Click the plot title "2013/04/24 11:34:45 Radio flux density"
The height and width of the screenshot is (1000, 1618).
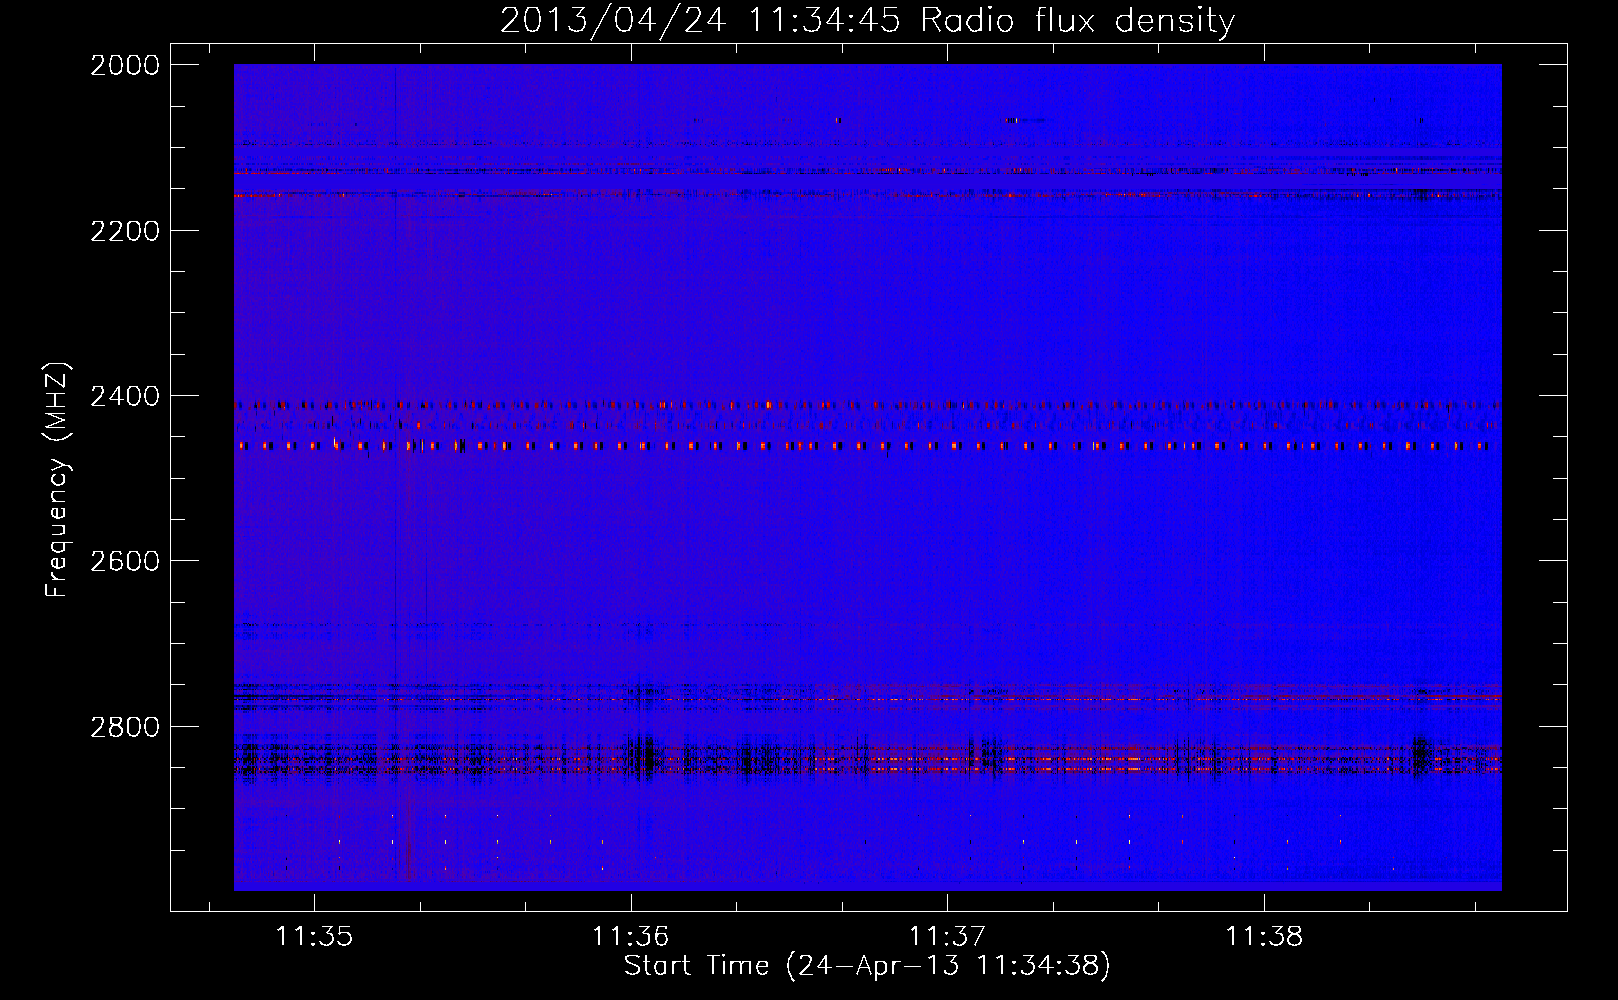tap(867, 20)
